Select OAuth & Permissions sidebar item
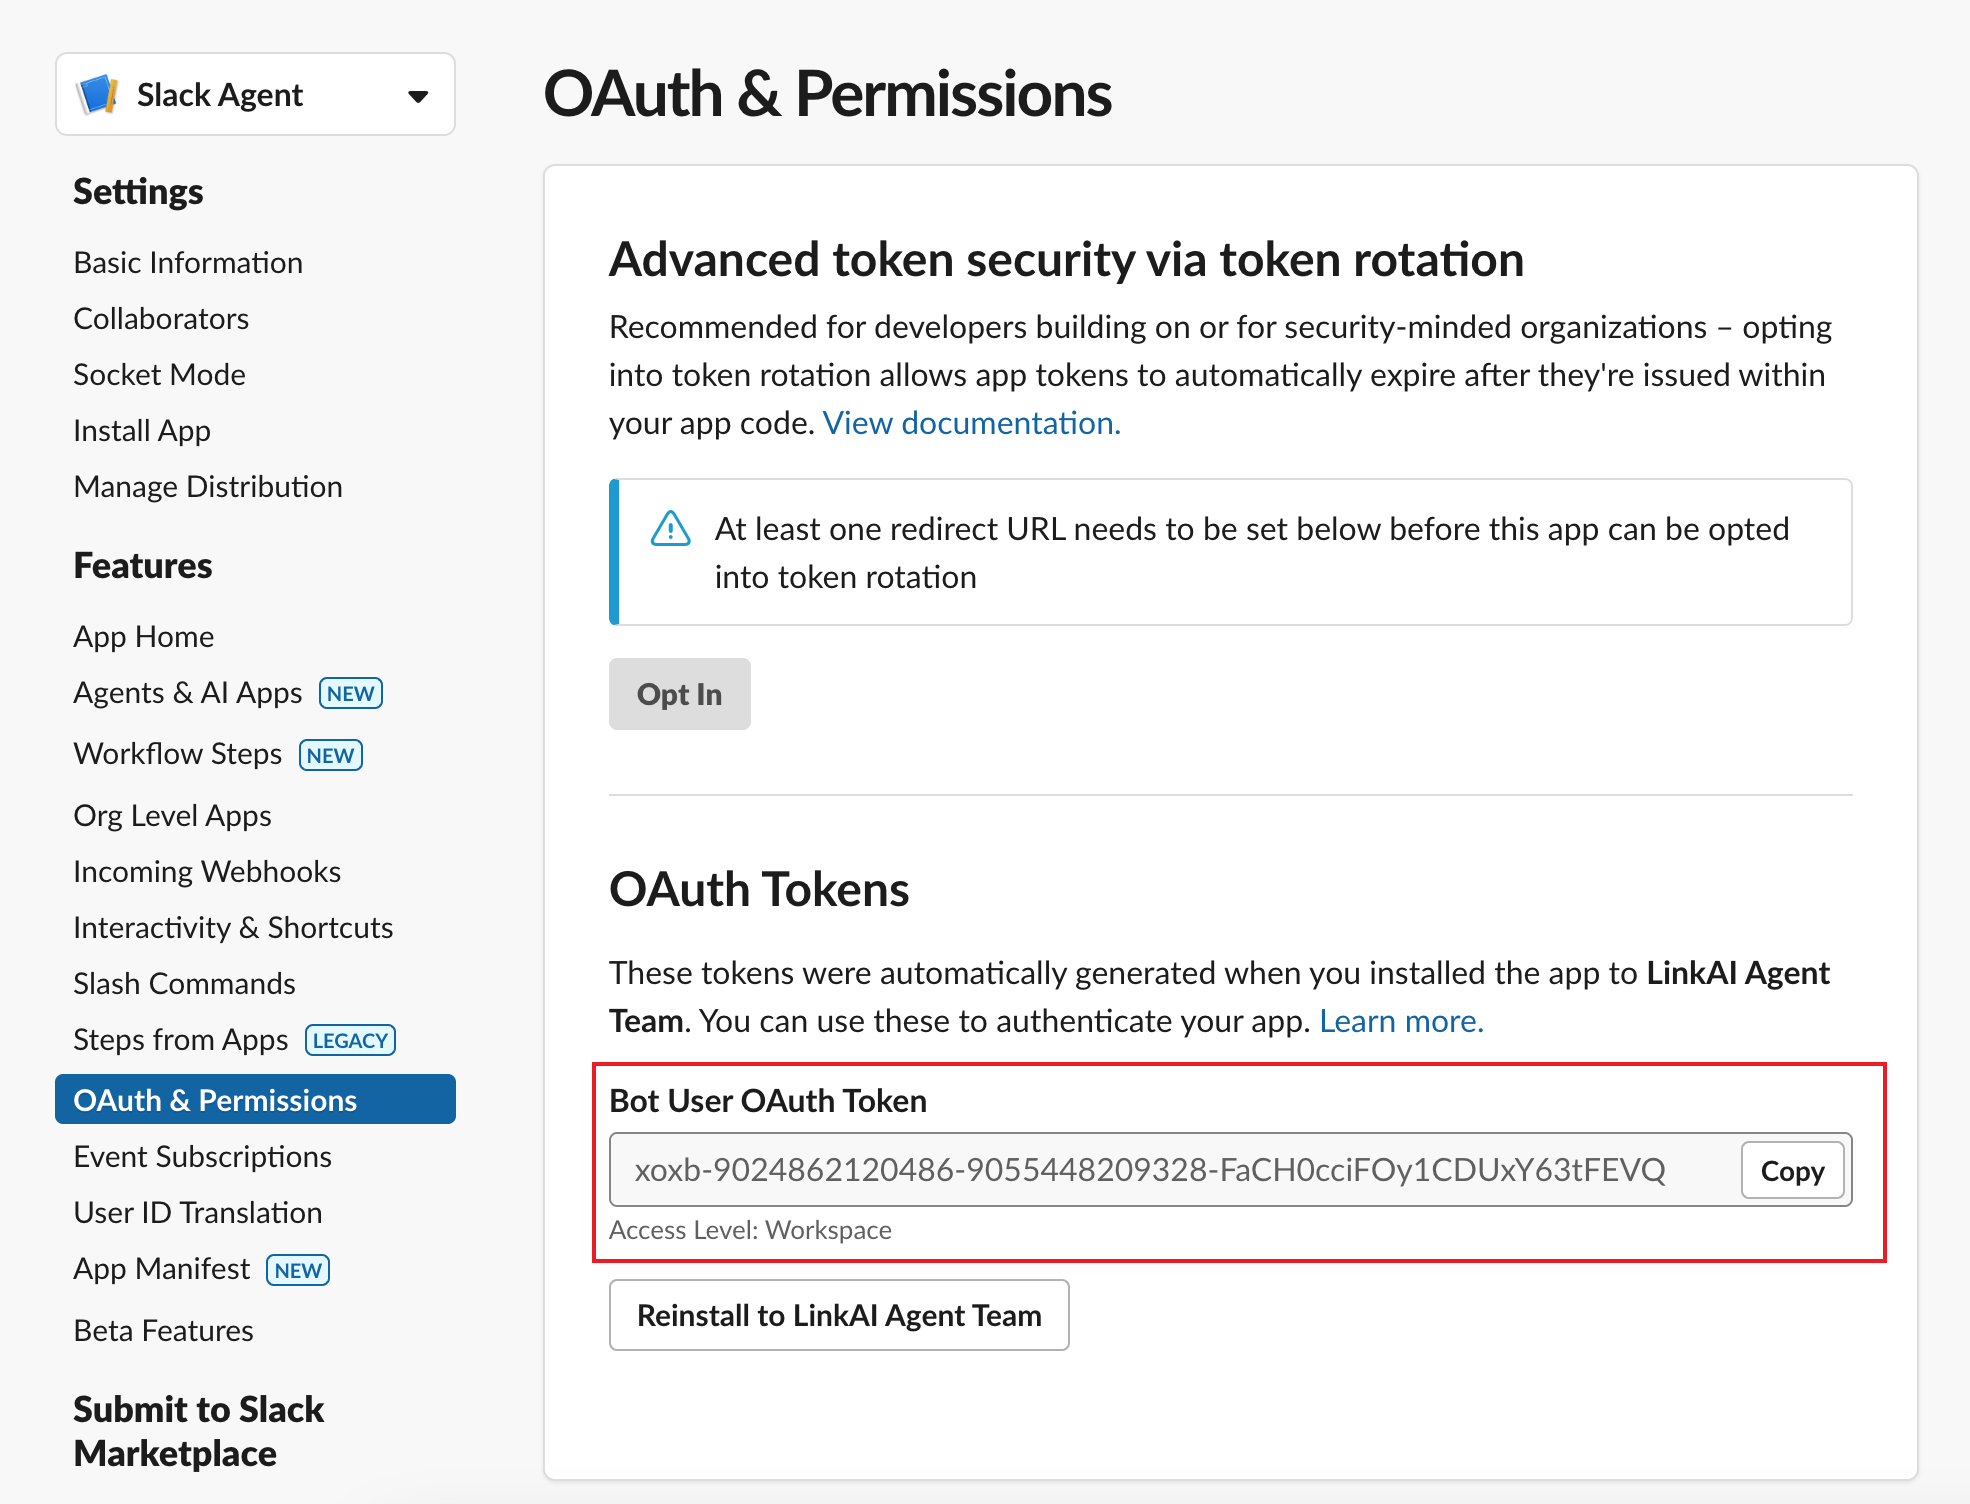Viewport: 1970px width, 1504px height. point(255,1099)
